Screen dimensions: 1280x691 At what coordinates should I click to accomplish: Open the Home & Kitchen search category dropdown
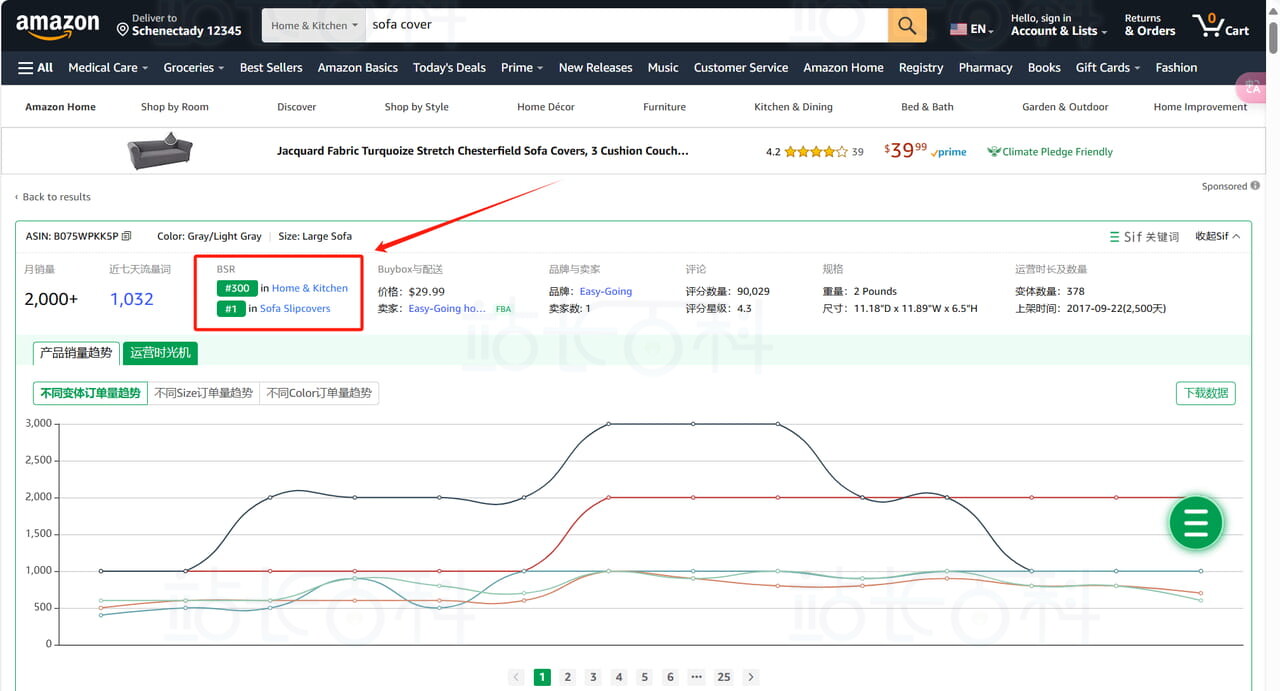tap(314, 25)
